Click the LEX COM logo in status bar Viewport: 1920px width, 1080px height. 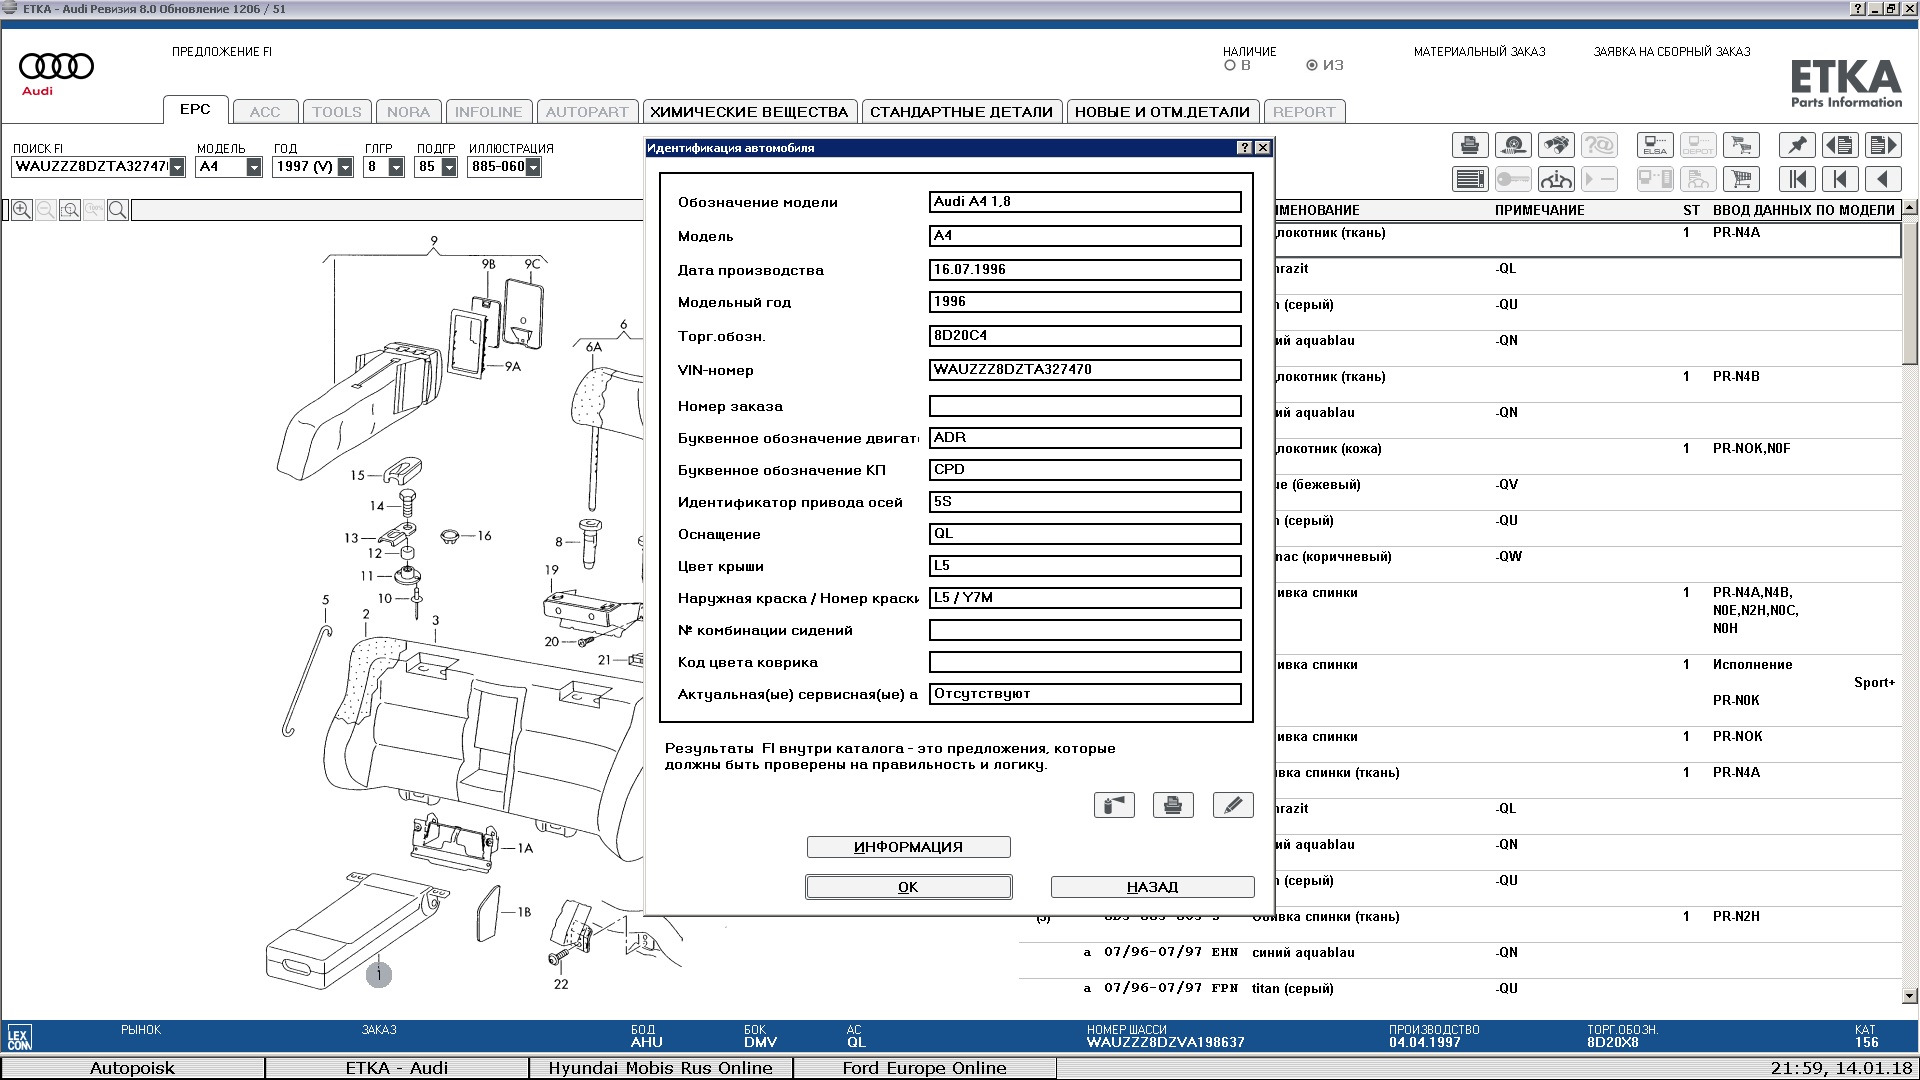click(19, 1038)
